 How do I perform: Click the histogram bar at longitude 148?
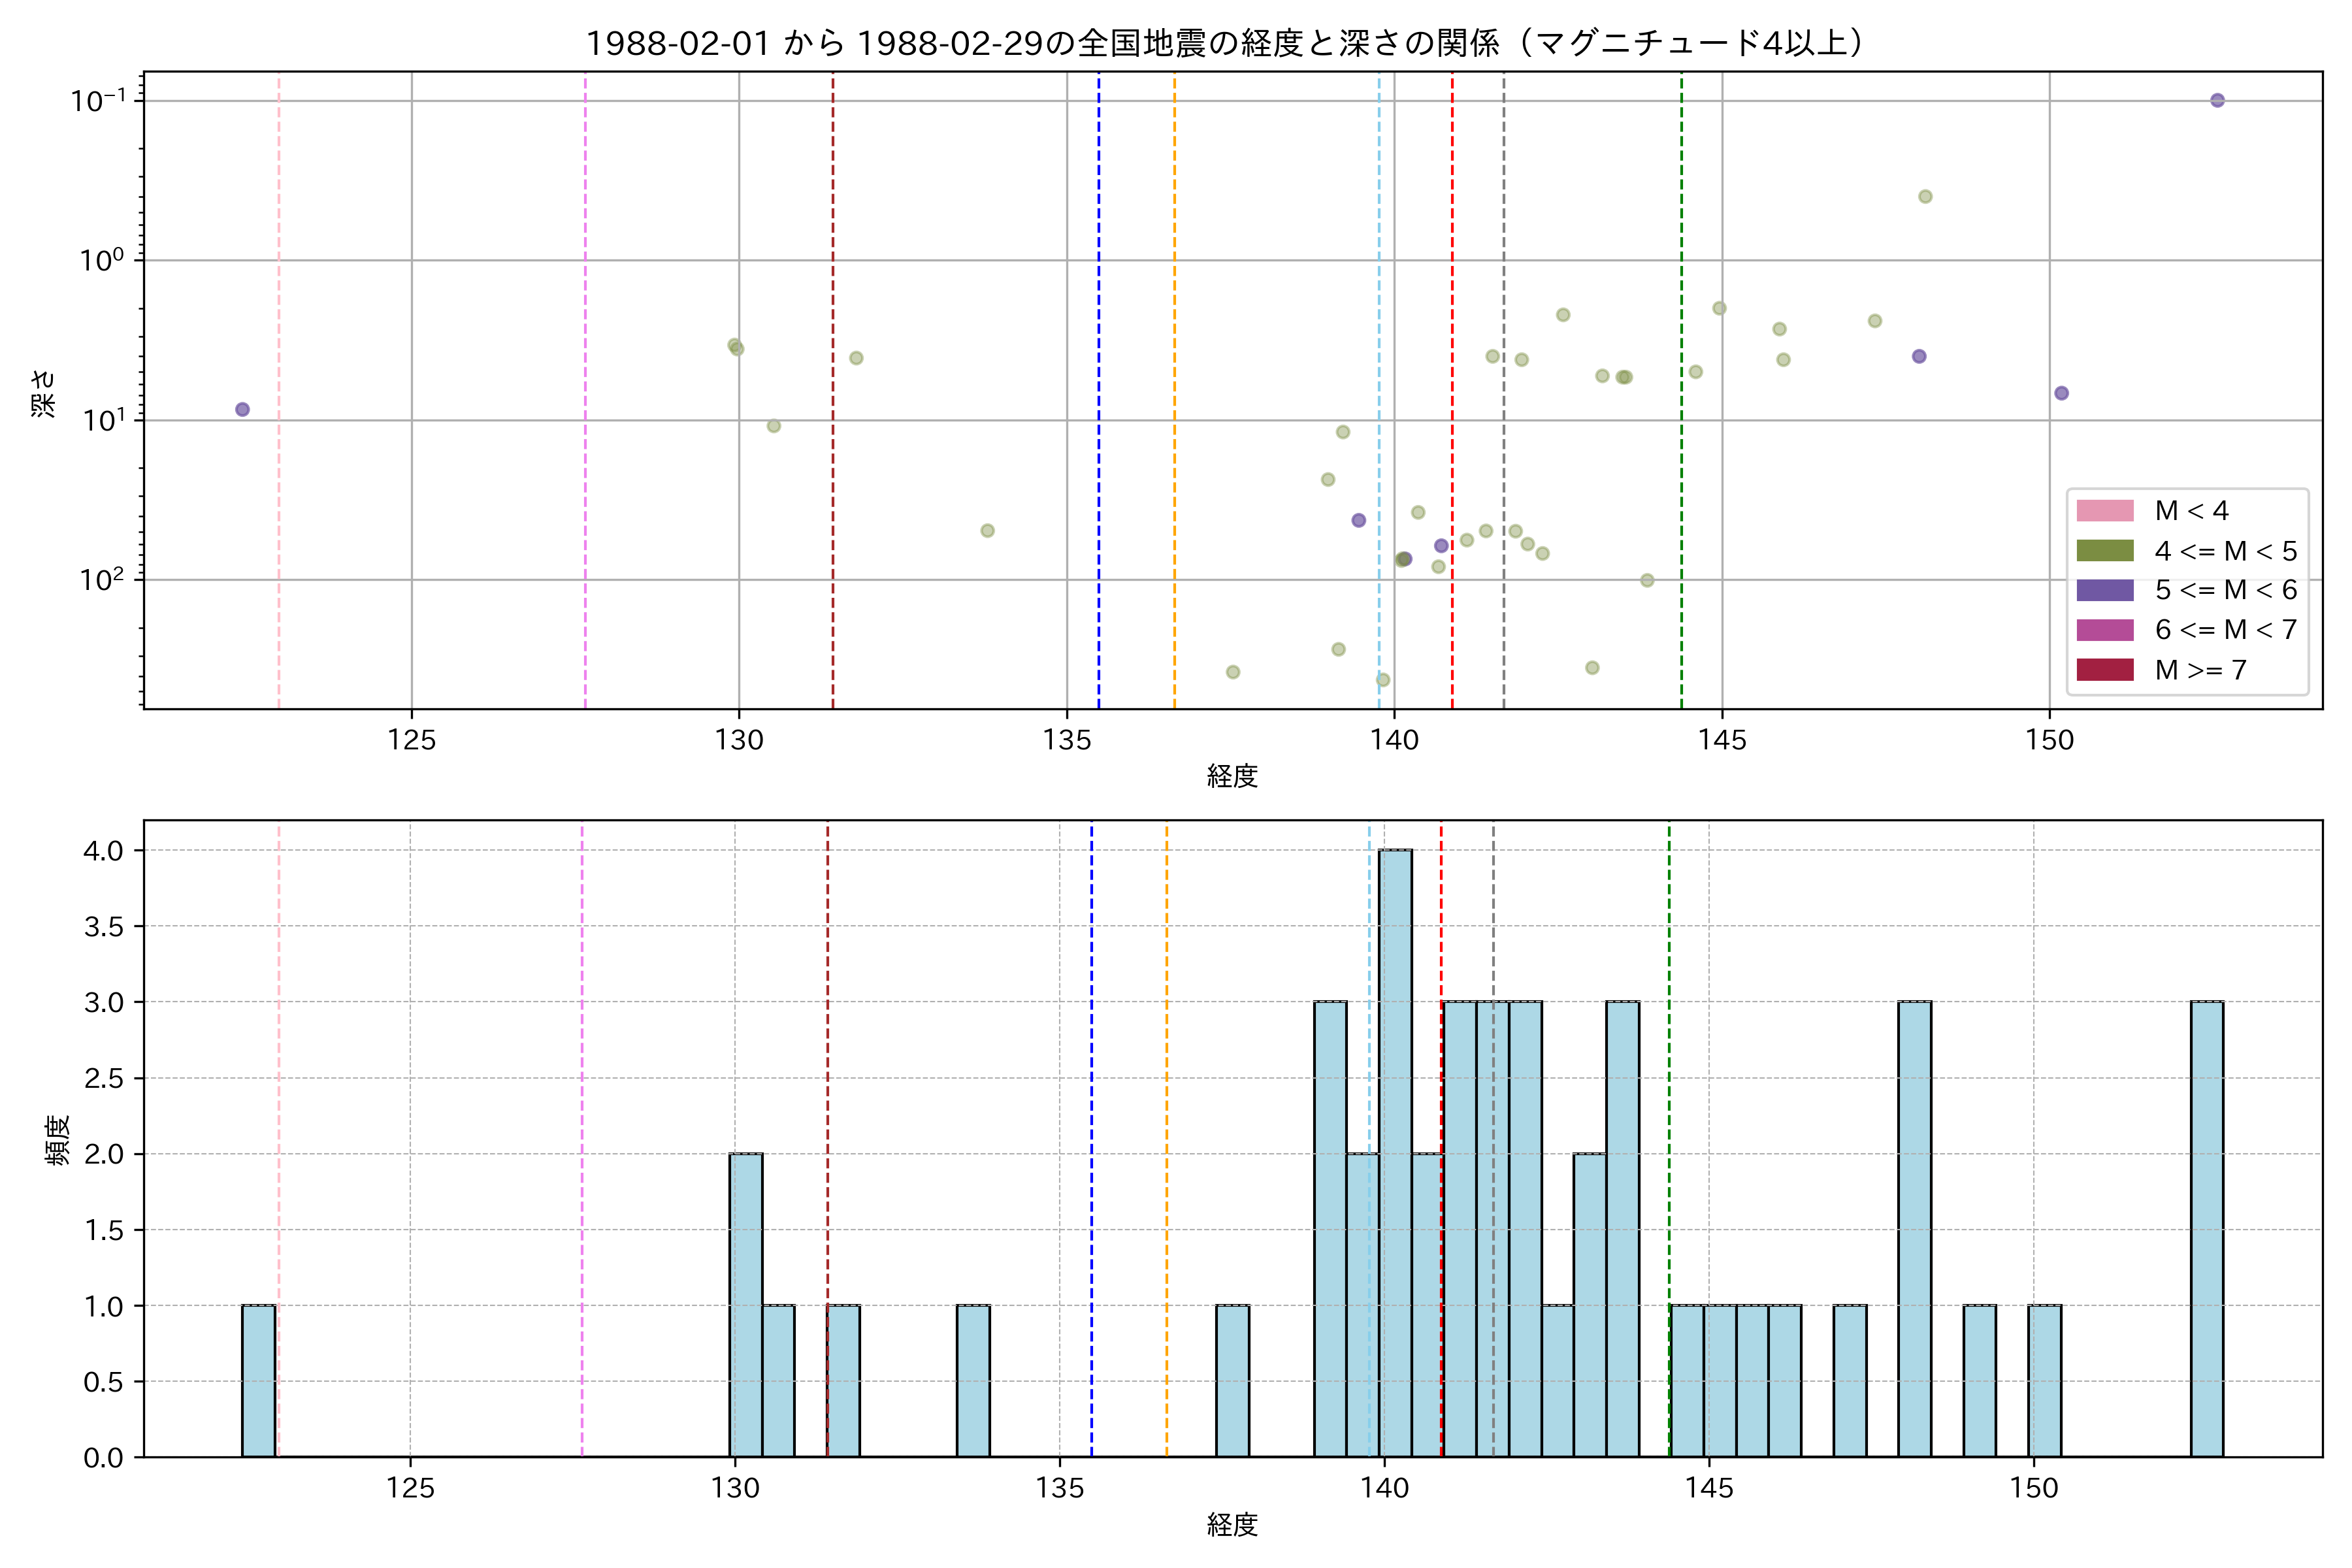click(1914, 1230)
